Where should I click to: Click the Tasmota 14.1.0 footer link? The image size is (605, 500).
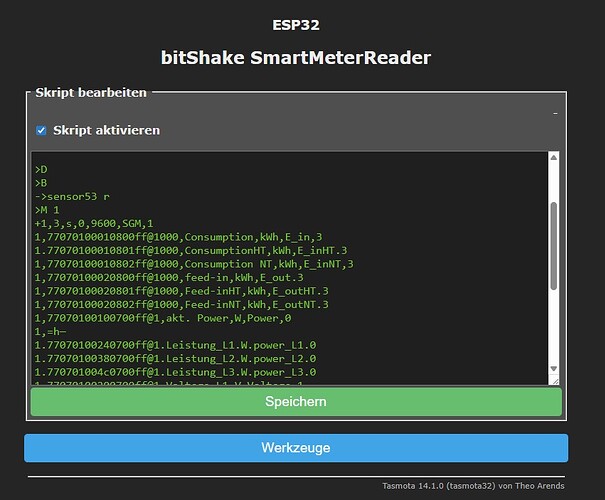coord(473,486)
